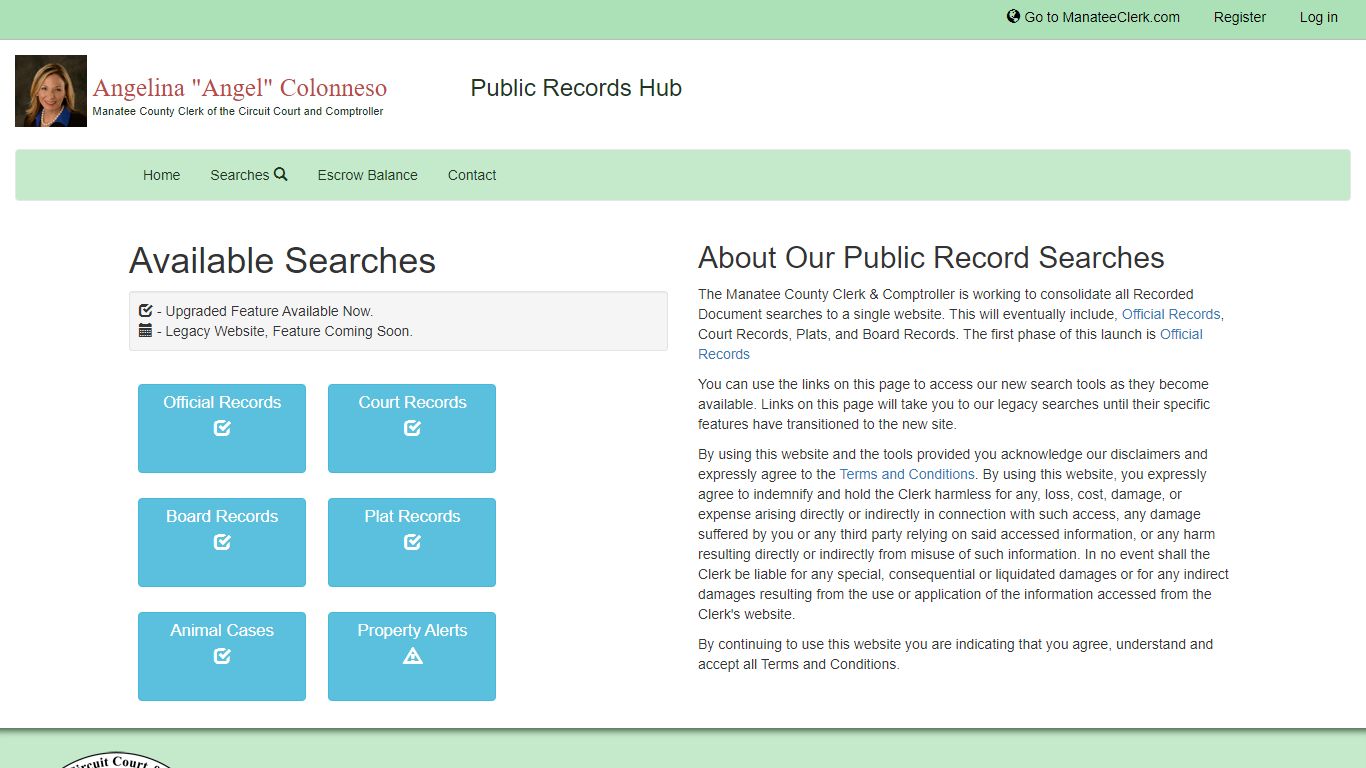Open the Property Alerts tile
The width and height of the screenshot is (1366, 768).
click(x=412, y=656)
